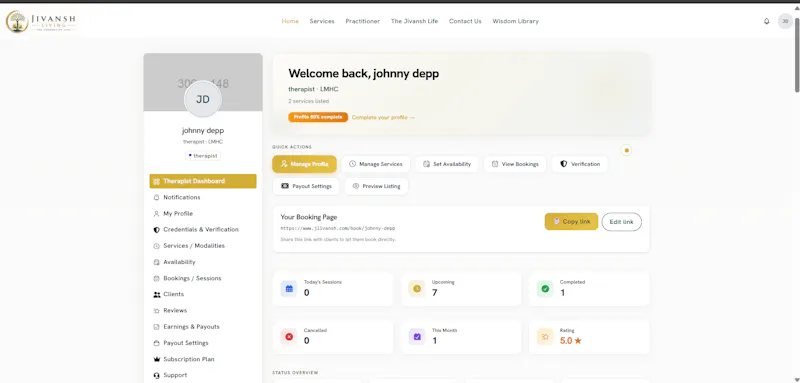Click the Edit link button
800x383 pixels.
click(x=621, y=222)
